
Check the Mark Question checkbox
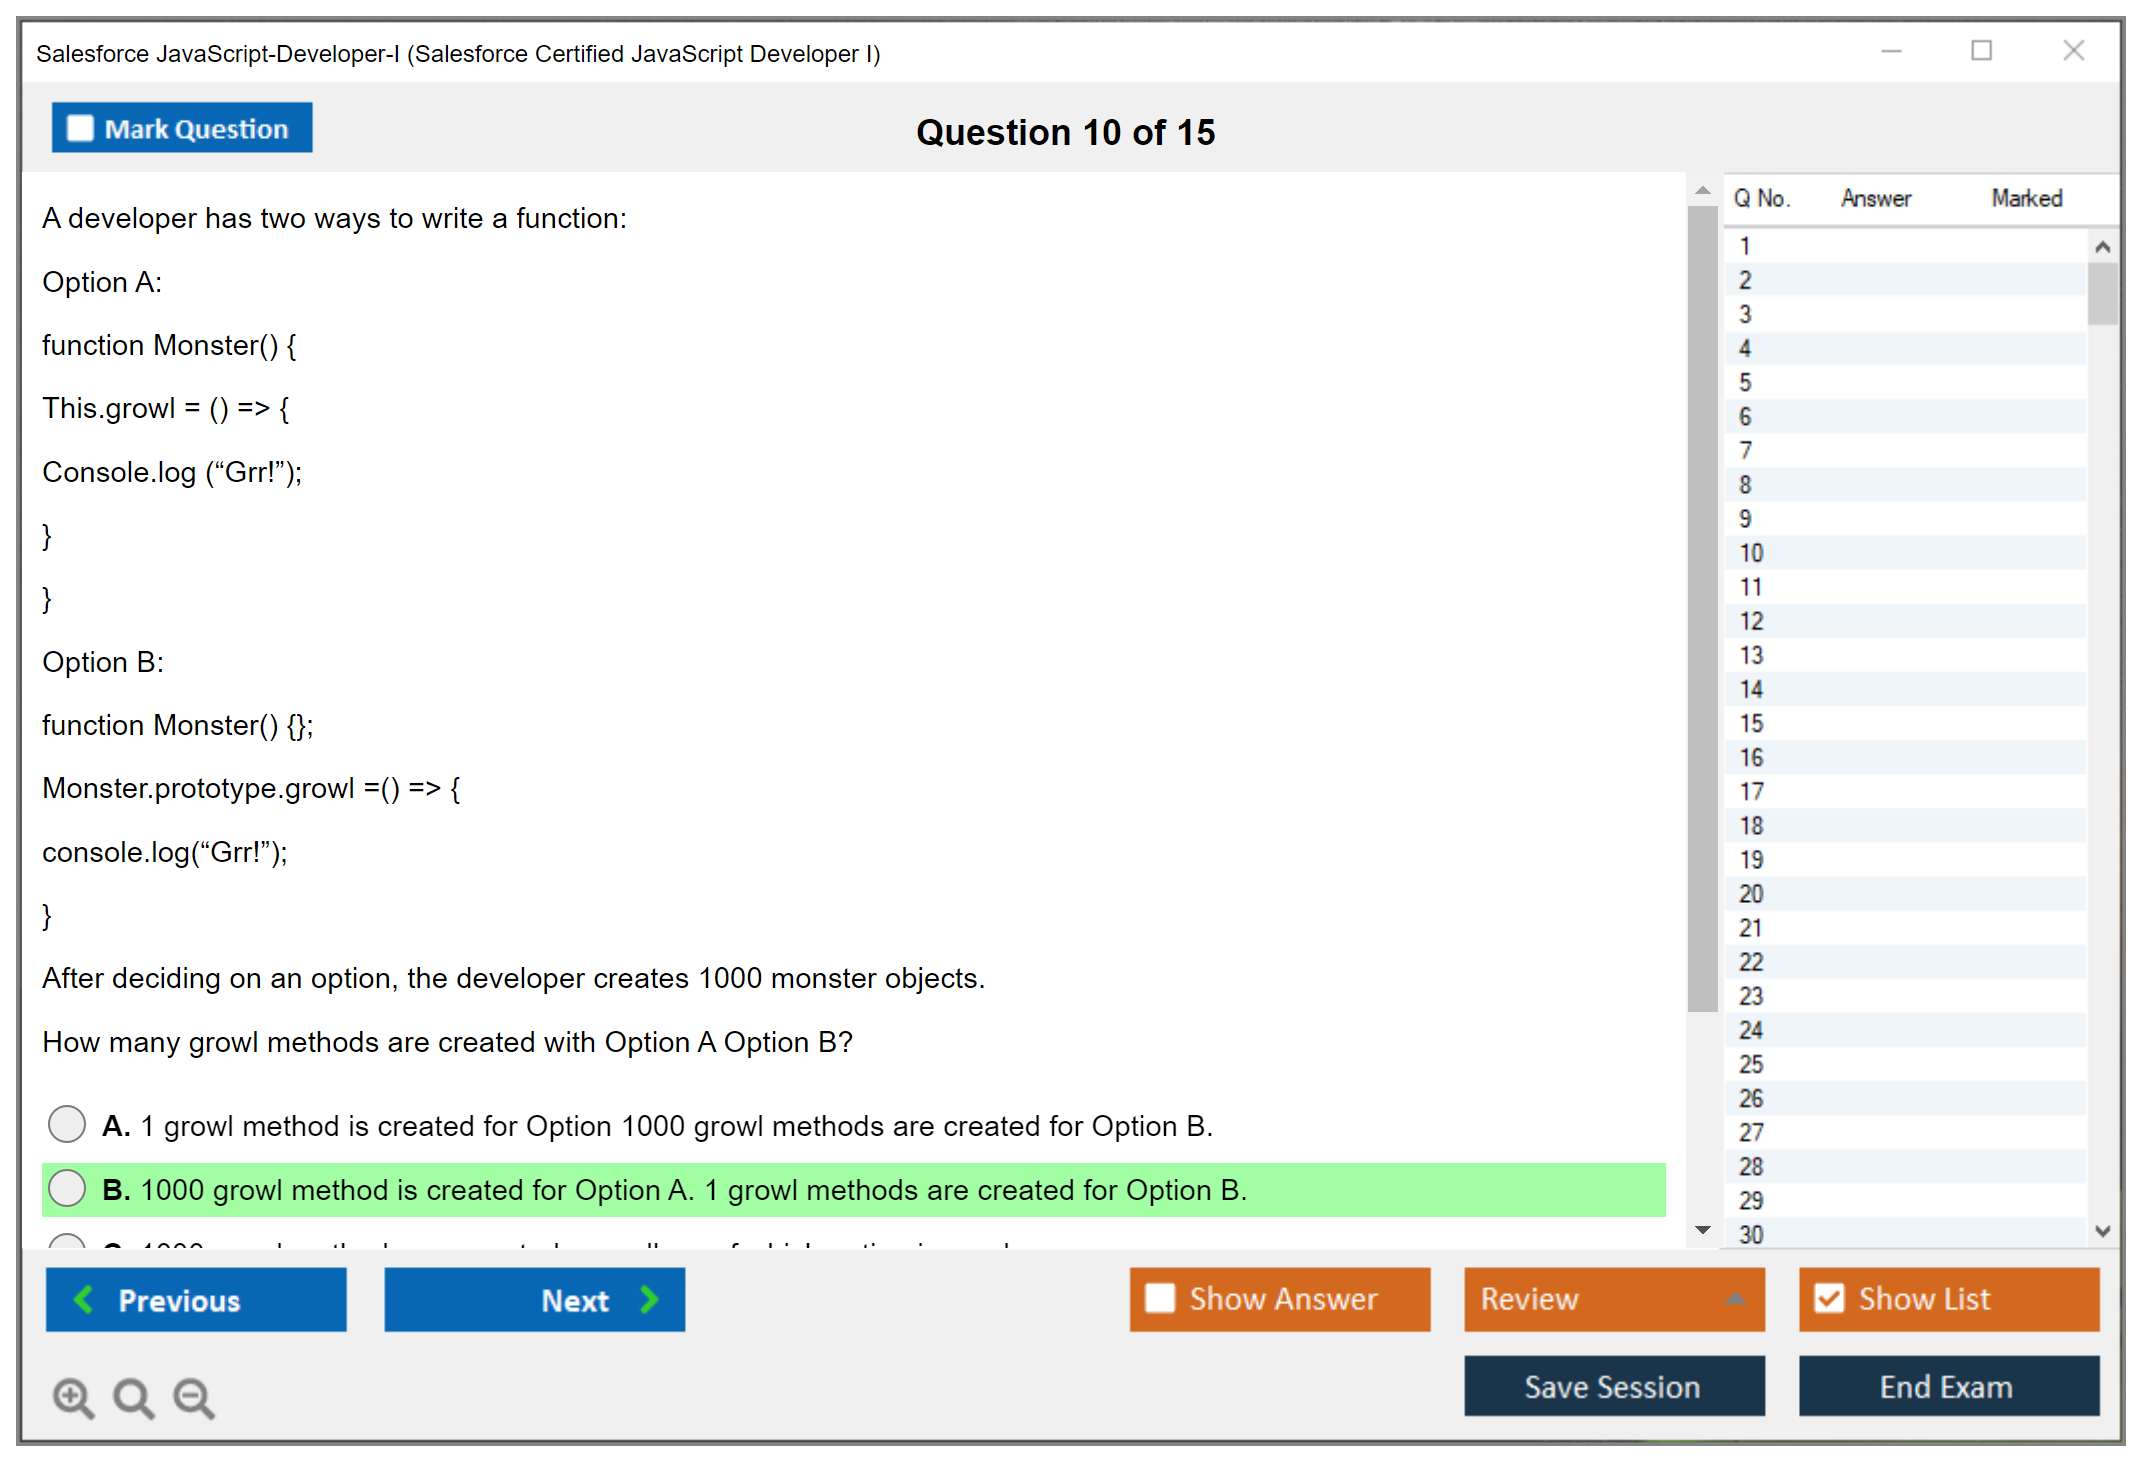[x=80, y=128]
